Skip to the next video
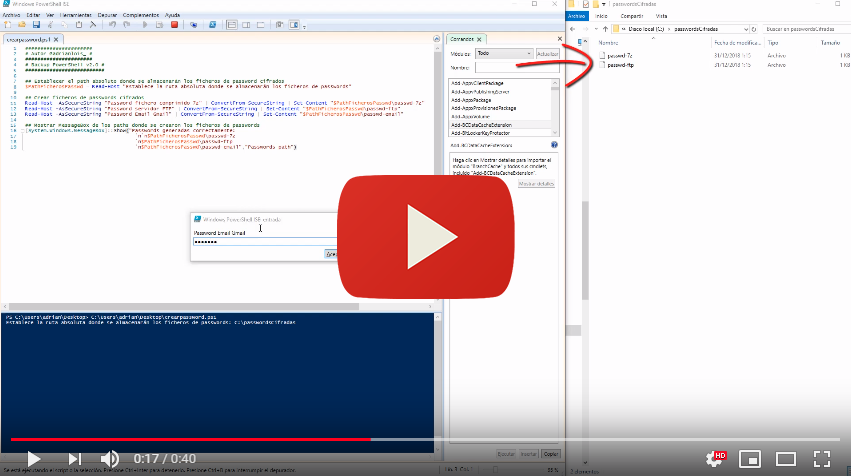Screen dimensions: 851x476 click(x=74, y=459)
